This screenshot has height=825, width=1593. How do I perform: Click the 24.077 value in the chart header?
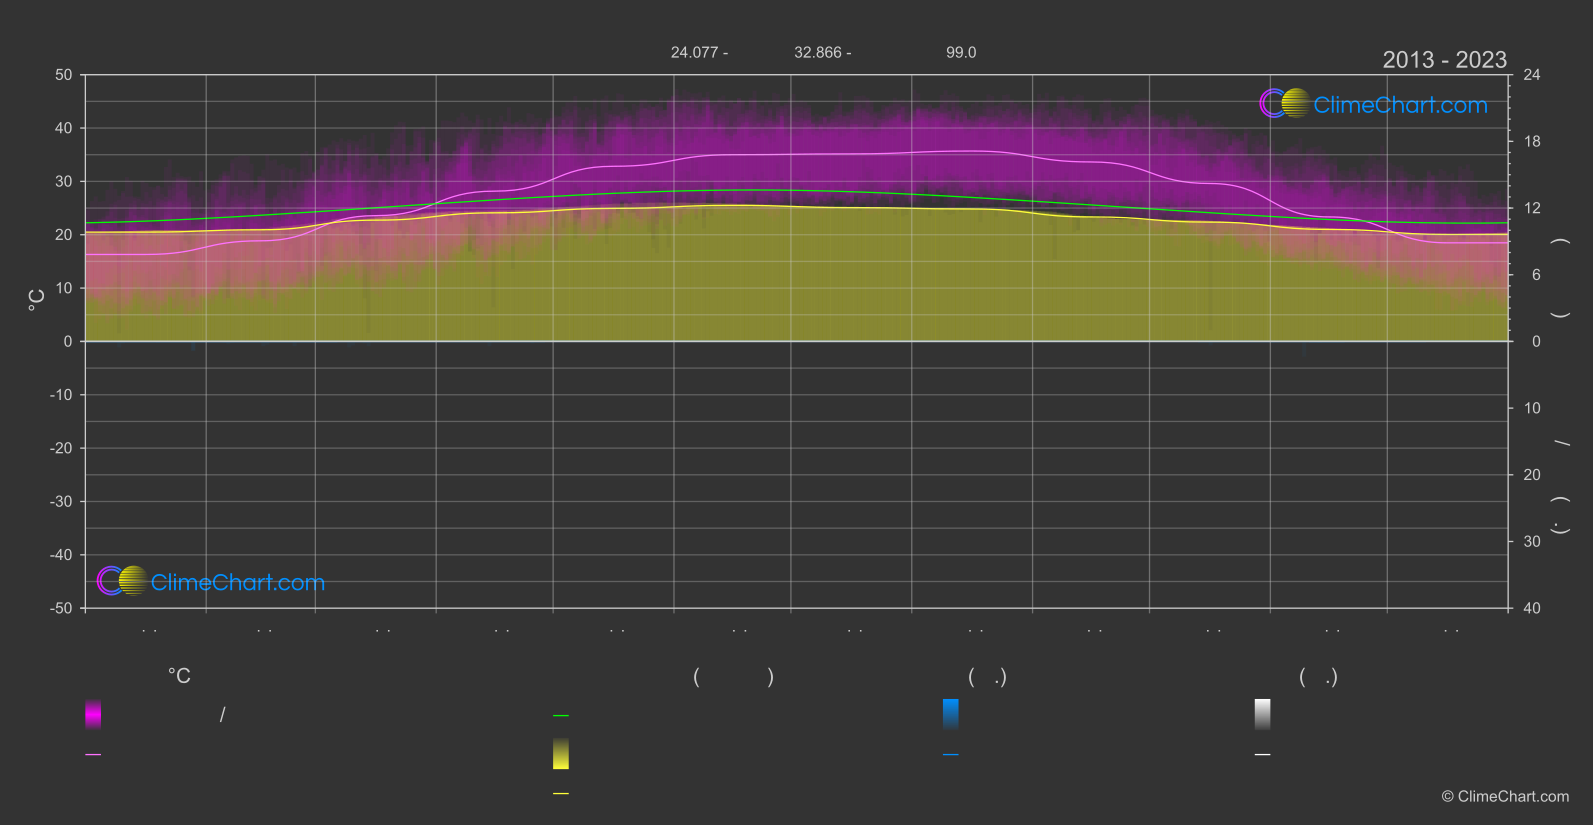(692, 52)
